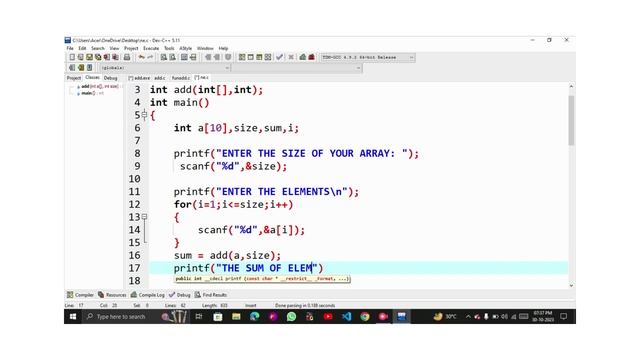This screenshot has height=360, width=640.
Task: Open File Explorer from the taskbar
Action: (x=236, y=316)
